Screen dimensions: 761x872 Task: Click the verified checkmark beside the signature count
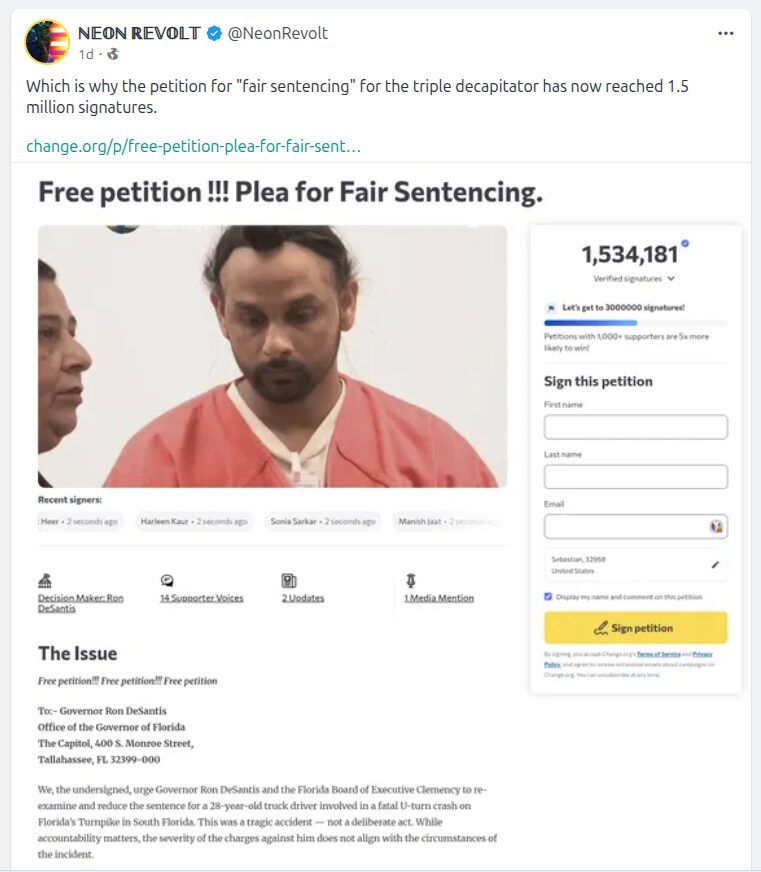pyautogui.click(x=685, y=243)
